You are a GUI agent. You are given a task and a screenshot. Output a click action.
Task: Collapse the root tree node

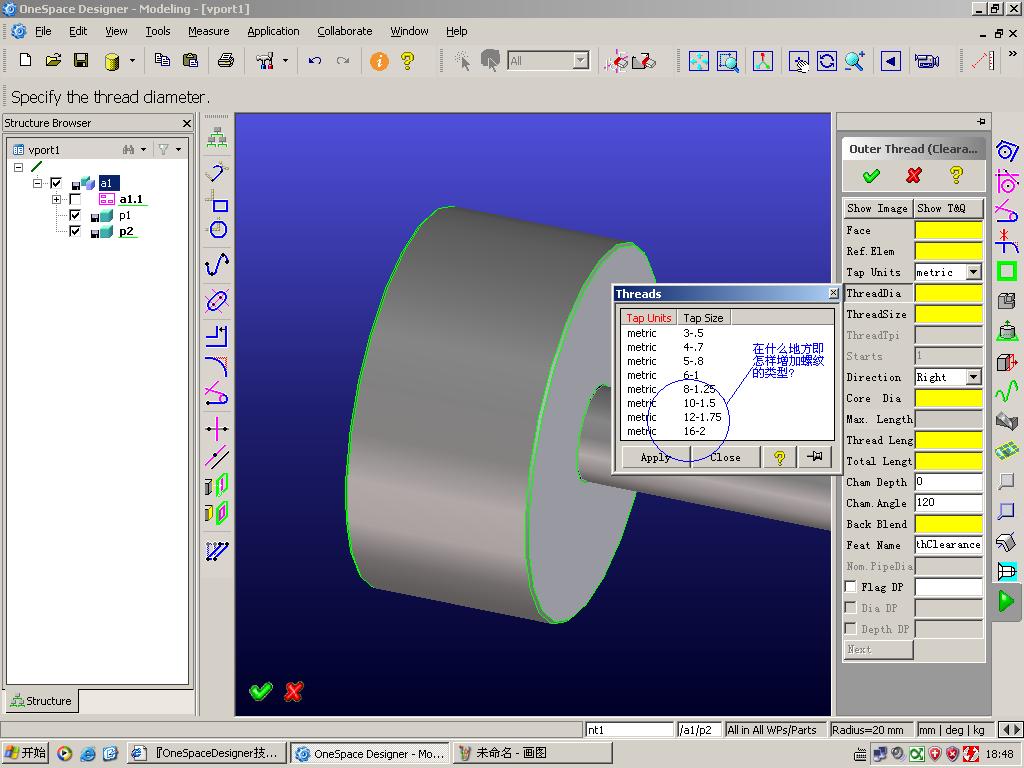tap(18, 167)
